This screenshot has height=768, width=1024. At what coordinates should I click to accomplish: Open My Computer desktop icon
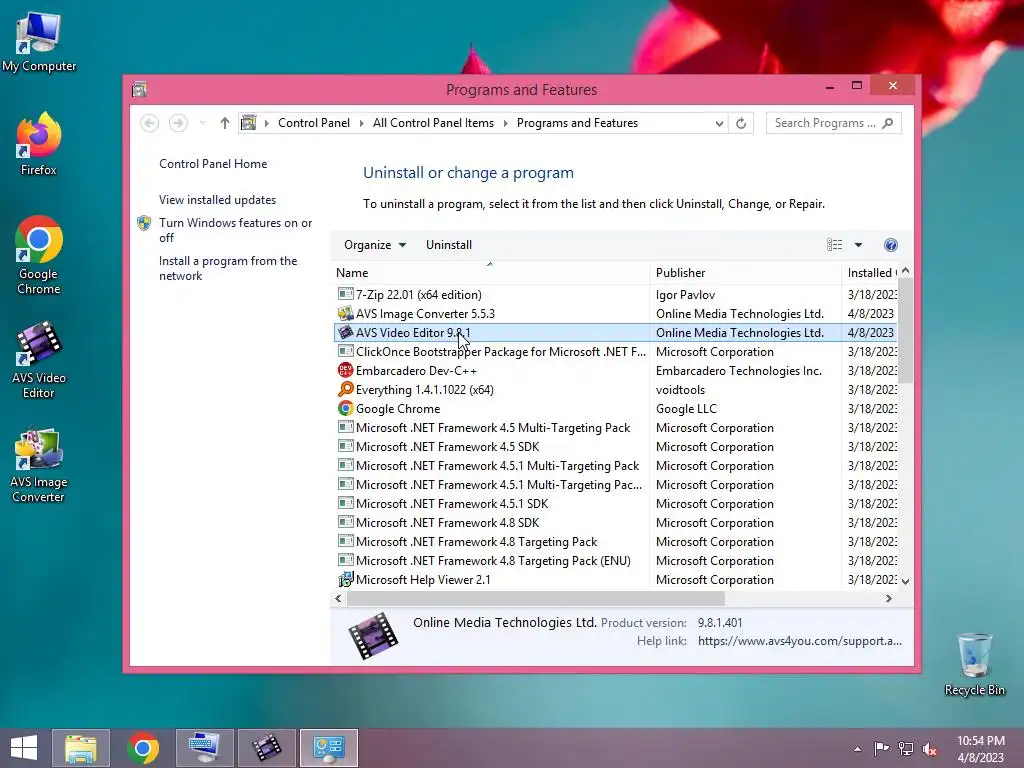click(x=39, y=42)
